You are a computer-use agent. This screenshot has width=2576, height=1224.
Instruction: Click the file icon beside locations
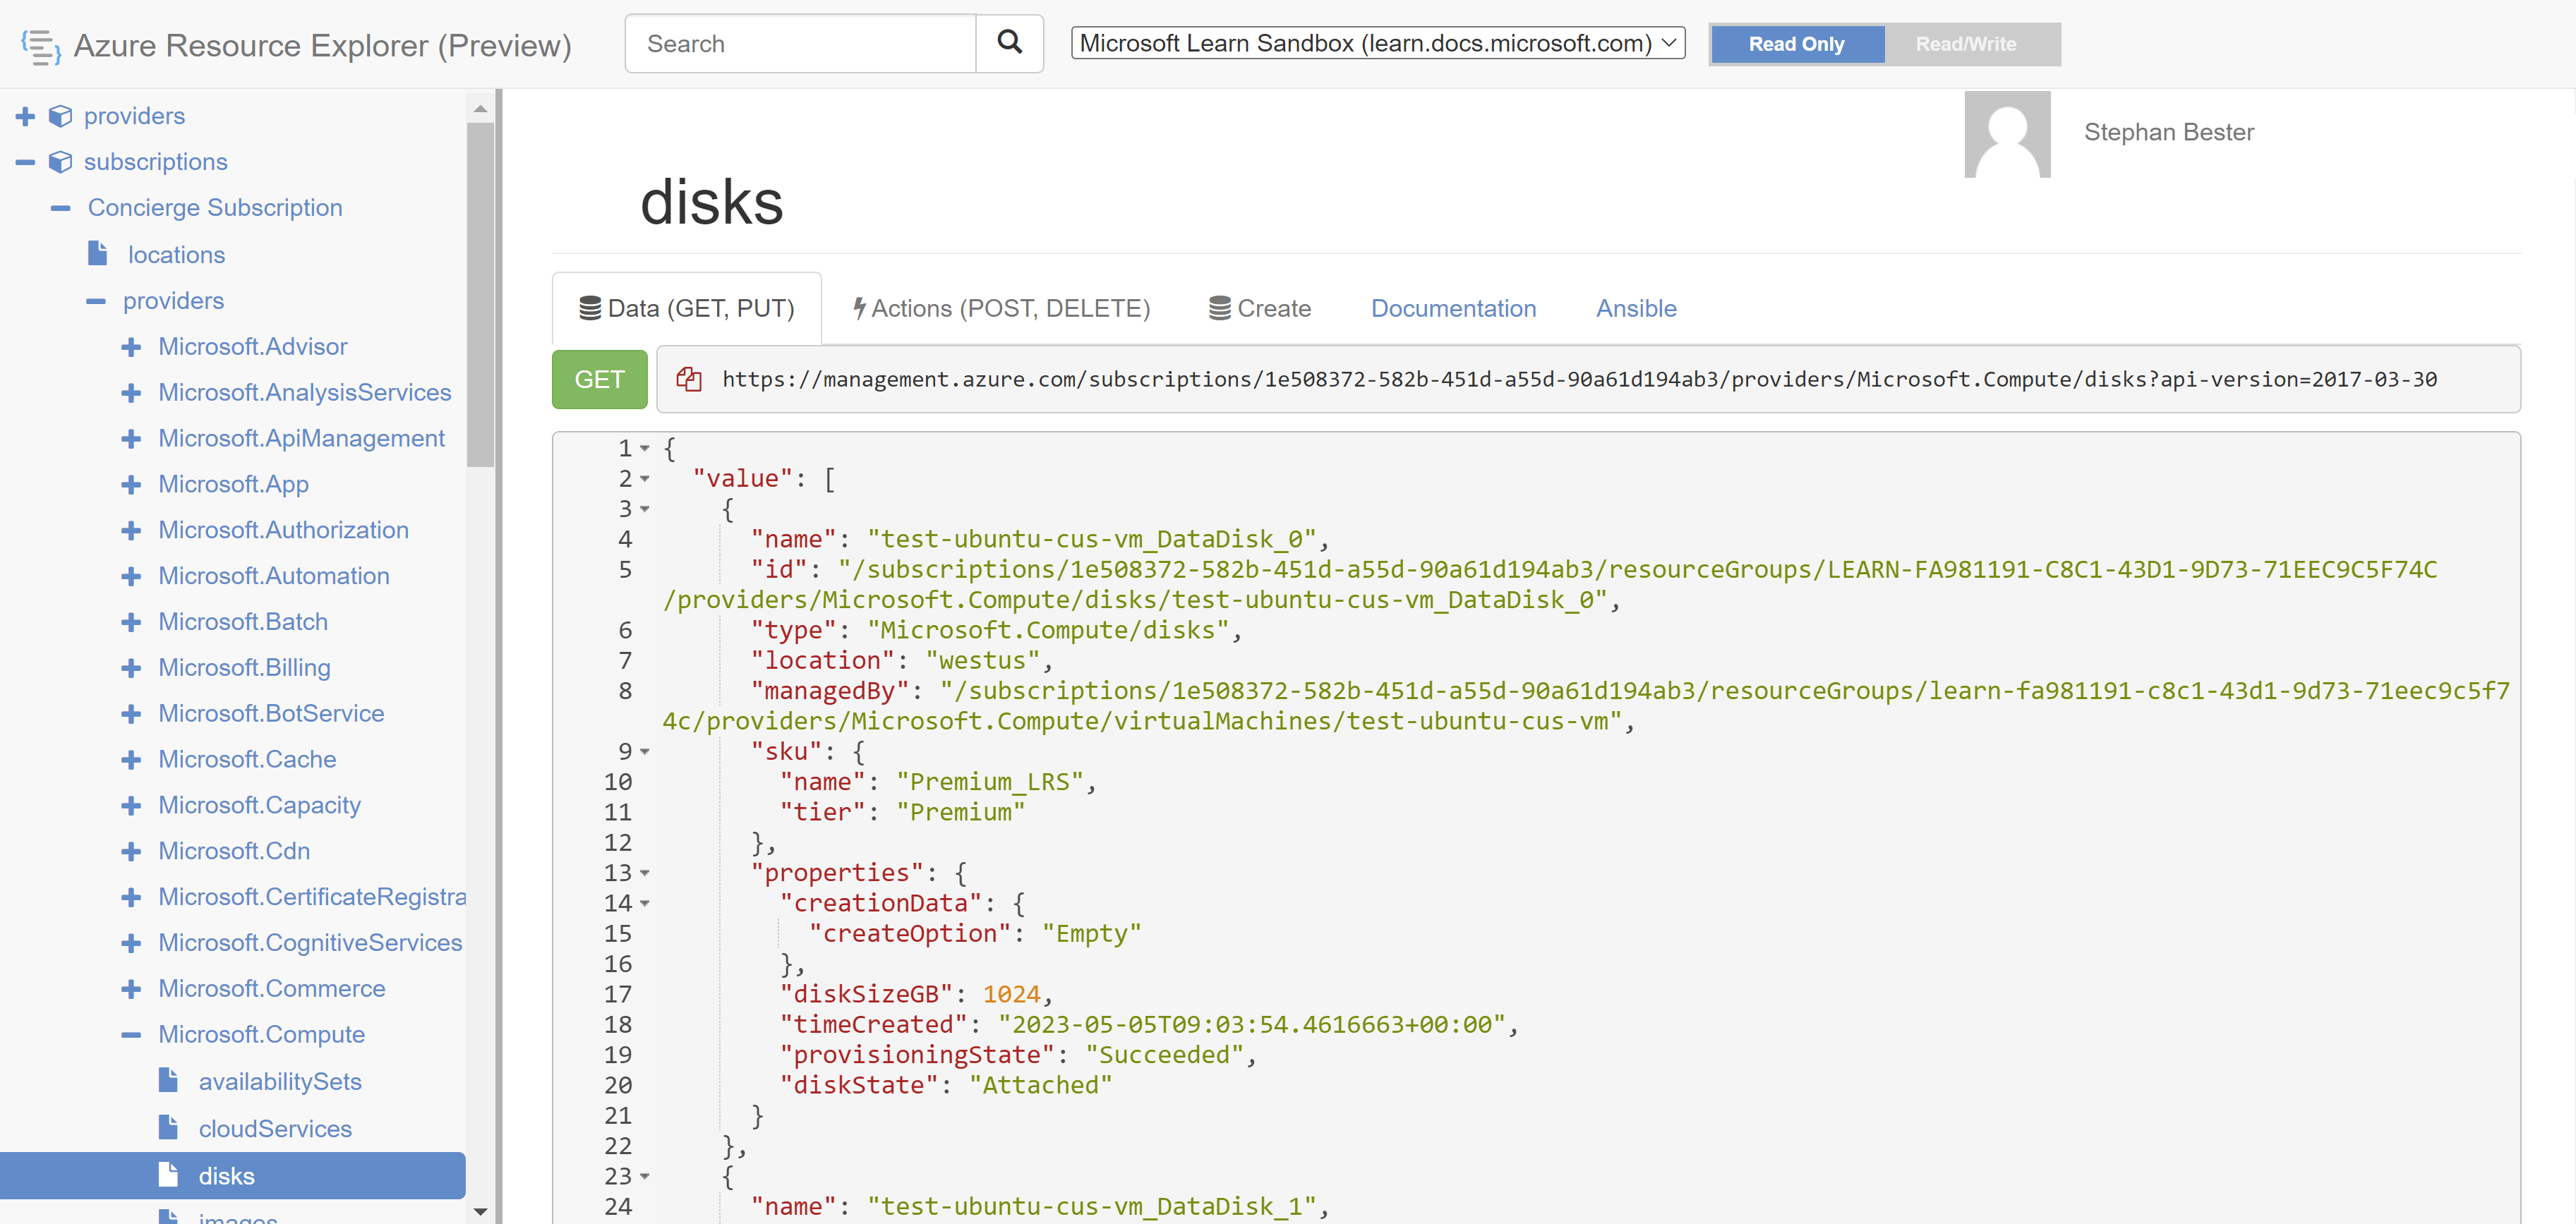tap(97, 254)
